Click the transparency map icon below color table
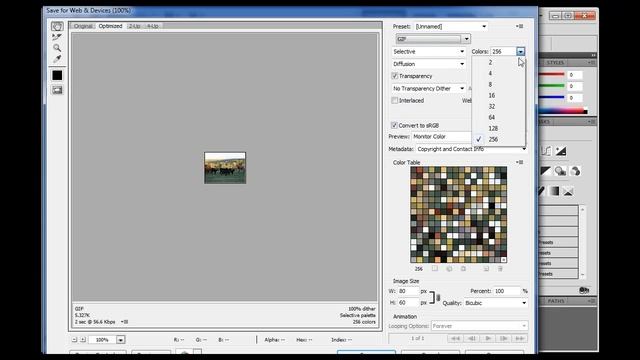640x360 pixels. tap(435, 269)
